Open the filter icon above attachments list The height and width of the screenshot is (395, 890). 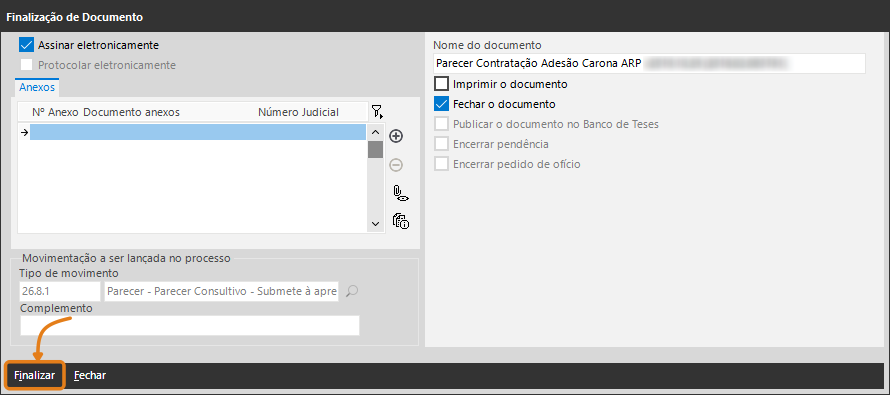(x=377, y=112)
